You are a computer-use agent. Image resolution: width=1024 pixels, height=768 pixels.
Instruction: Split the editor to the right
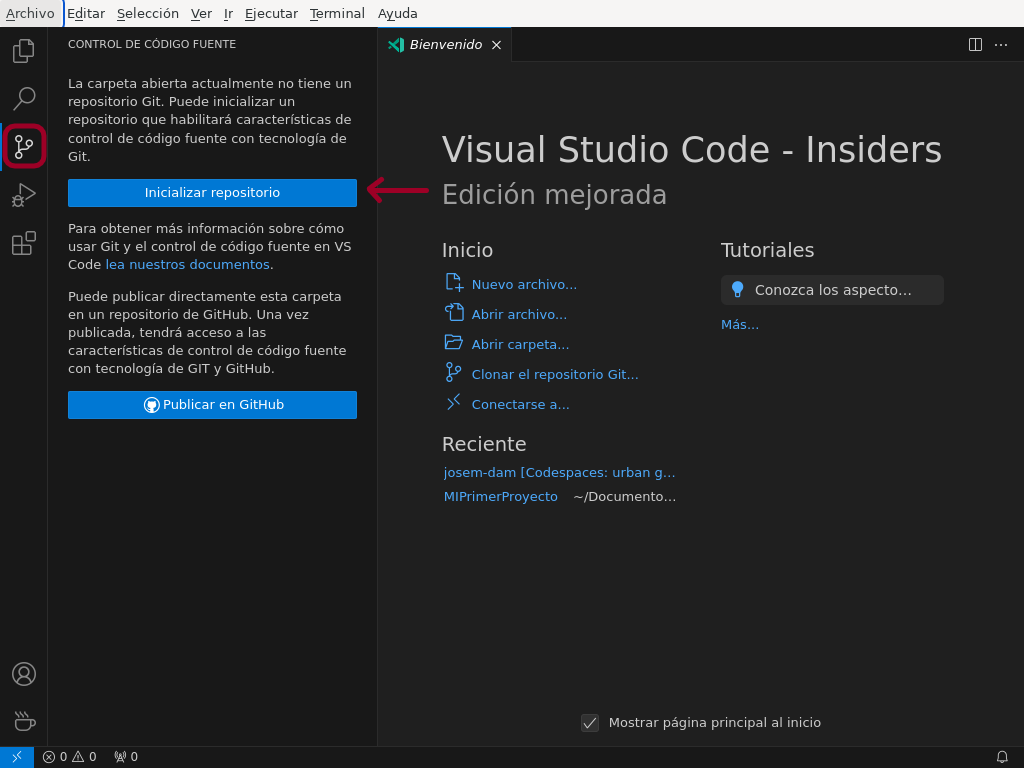[975, 44]
